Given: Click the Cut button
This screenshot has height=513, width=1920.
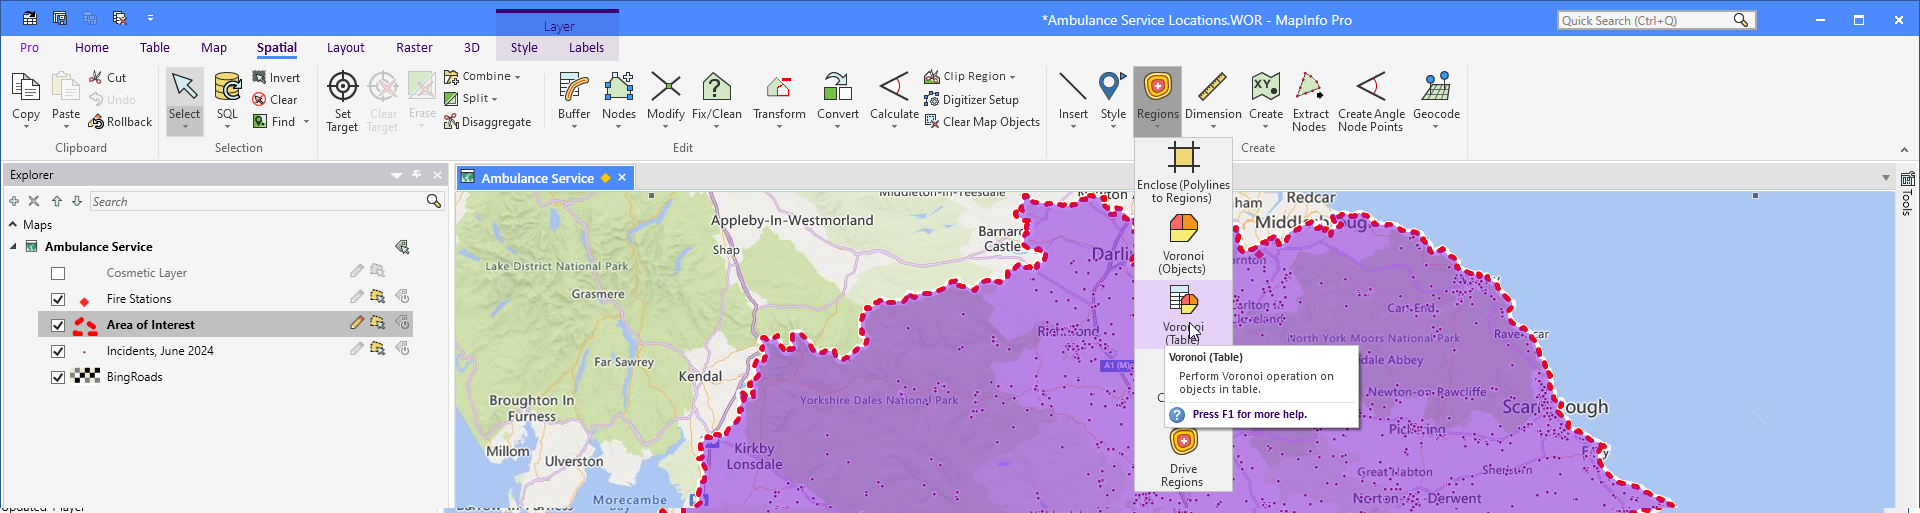Looking at the screenshot, I should (108, 78).
